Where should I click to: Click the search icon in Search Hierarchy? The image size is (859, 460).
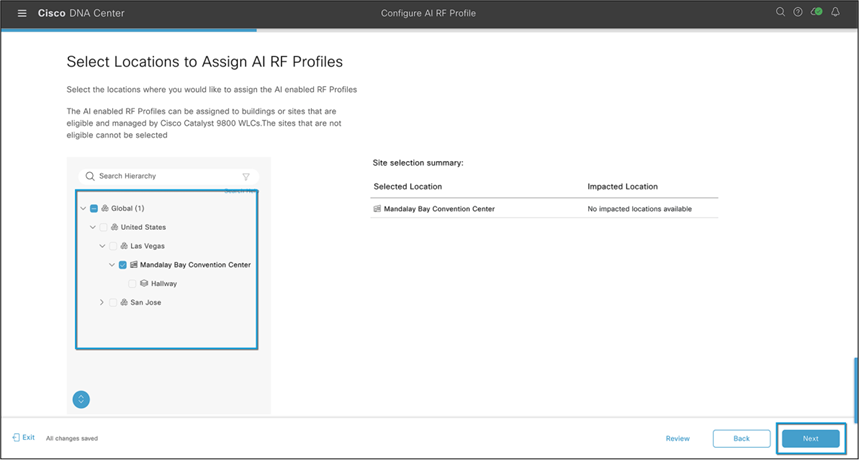point(90,176)
